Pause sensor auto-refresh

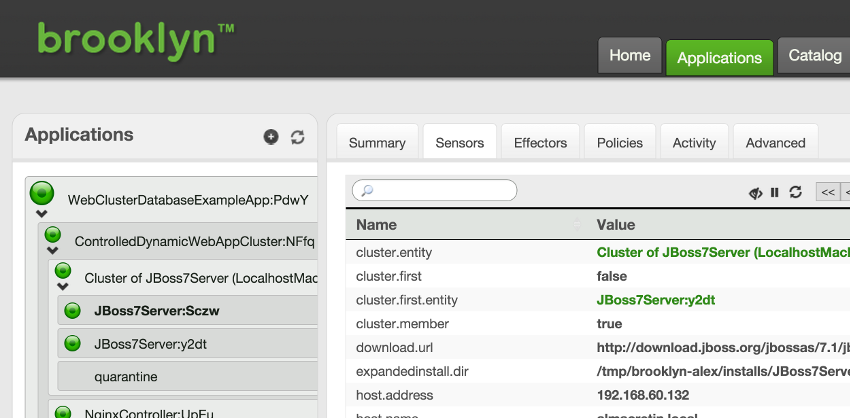point(774,192)
